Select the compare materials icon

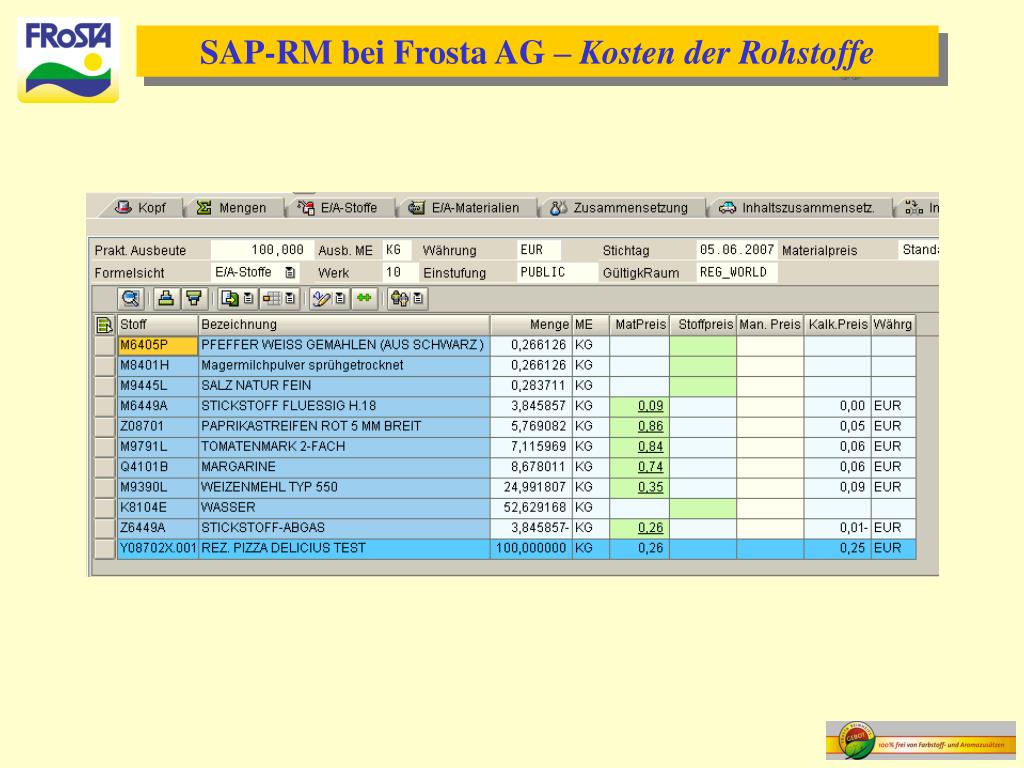point(399,297)
